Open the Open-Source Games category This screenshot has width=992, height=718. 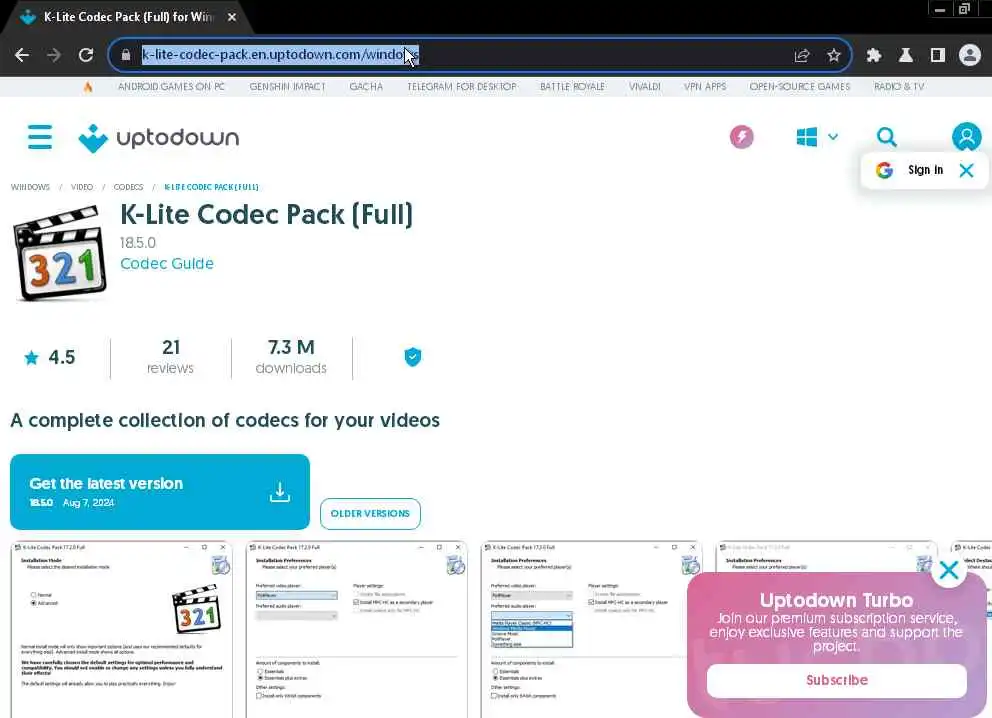click(x=800, y=87)
